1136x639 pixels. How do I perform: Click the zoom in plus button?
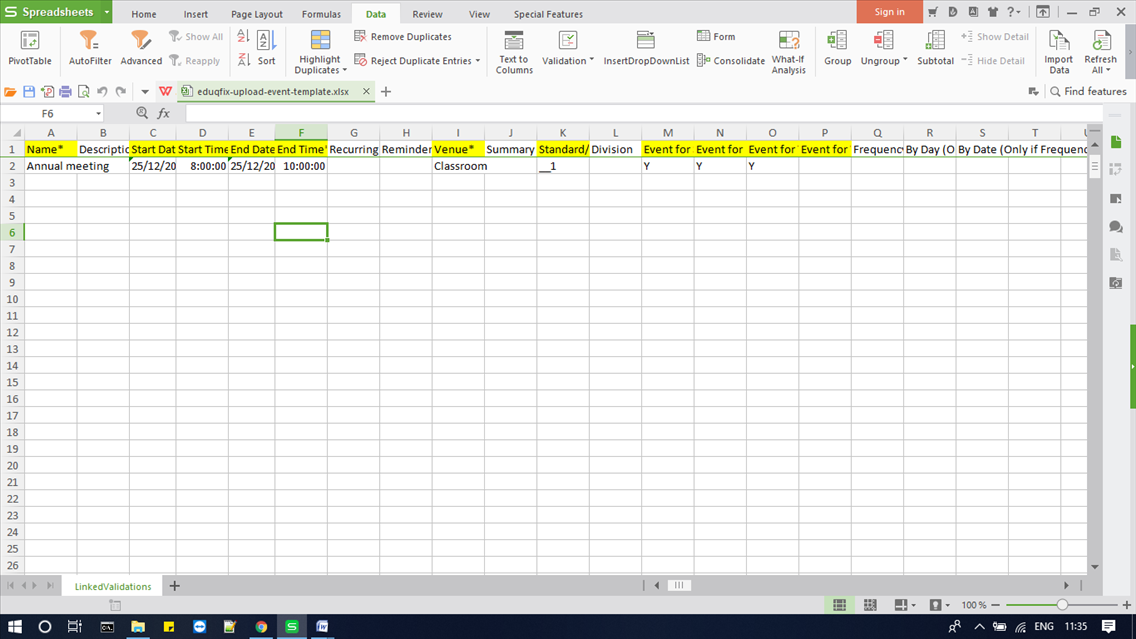click(1126, 605)
